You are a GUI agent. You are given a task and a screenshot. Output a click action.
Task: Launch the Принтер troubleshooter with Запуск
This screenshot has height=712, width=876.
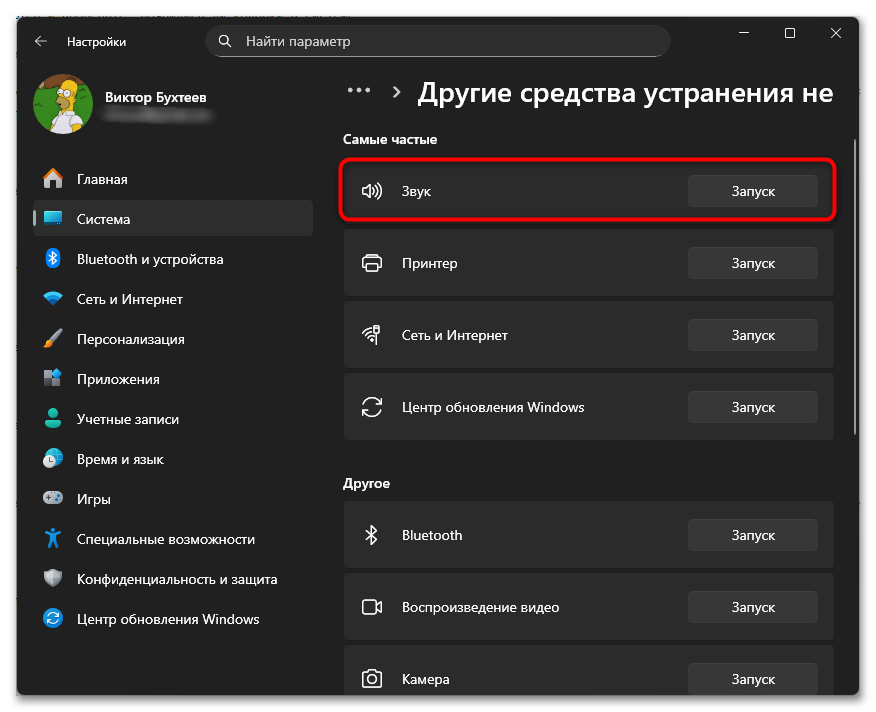[752, 262]
